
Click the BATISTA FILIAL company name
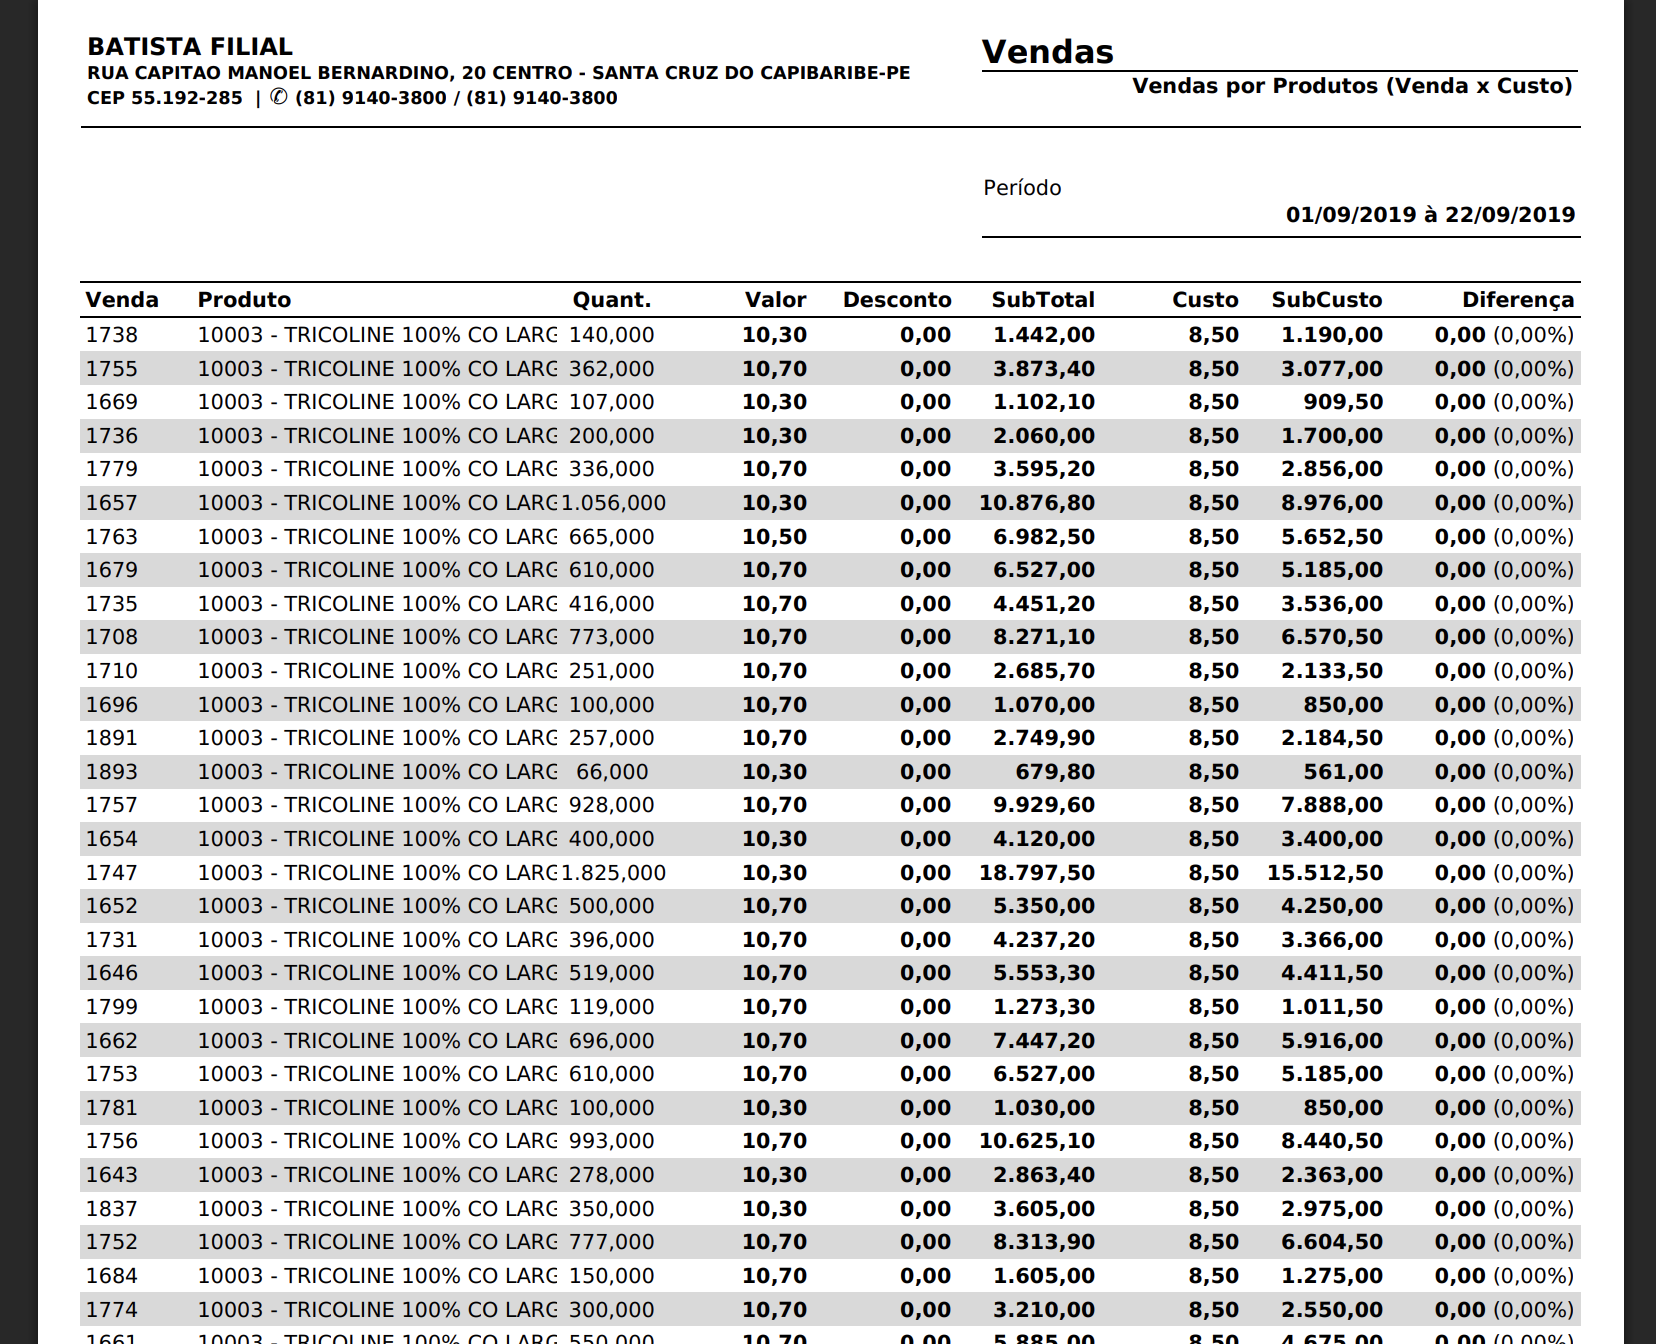(x=190, y=47)
